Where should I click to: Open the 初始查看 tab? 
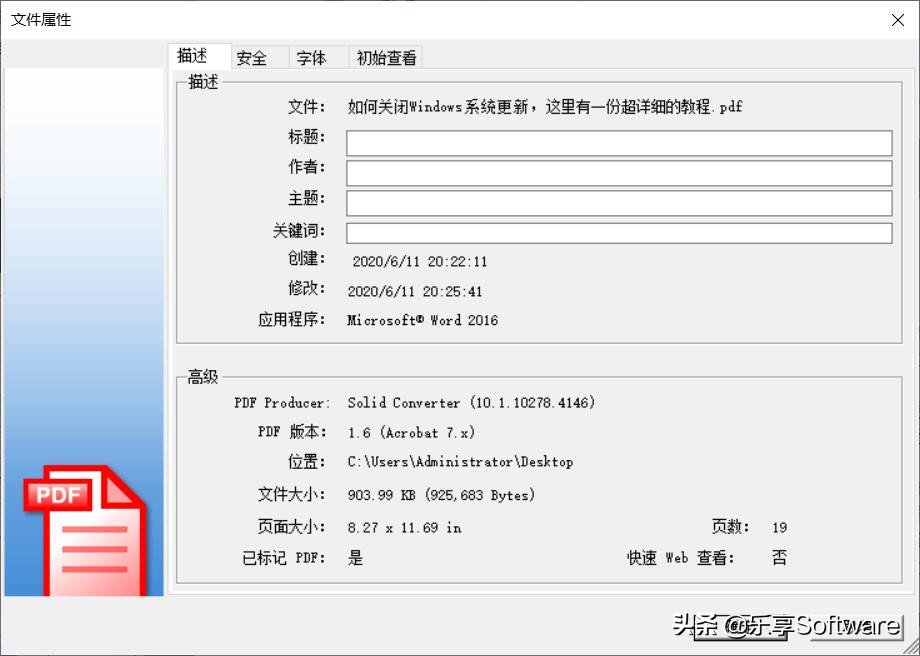(x=385, y=58)
